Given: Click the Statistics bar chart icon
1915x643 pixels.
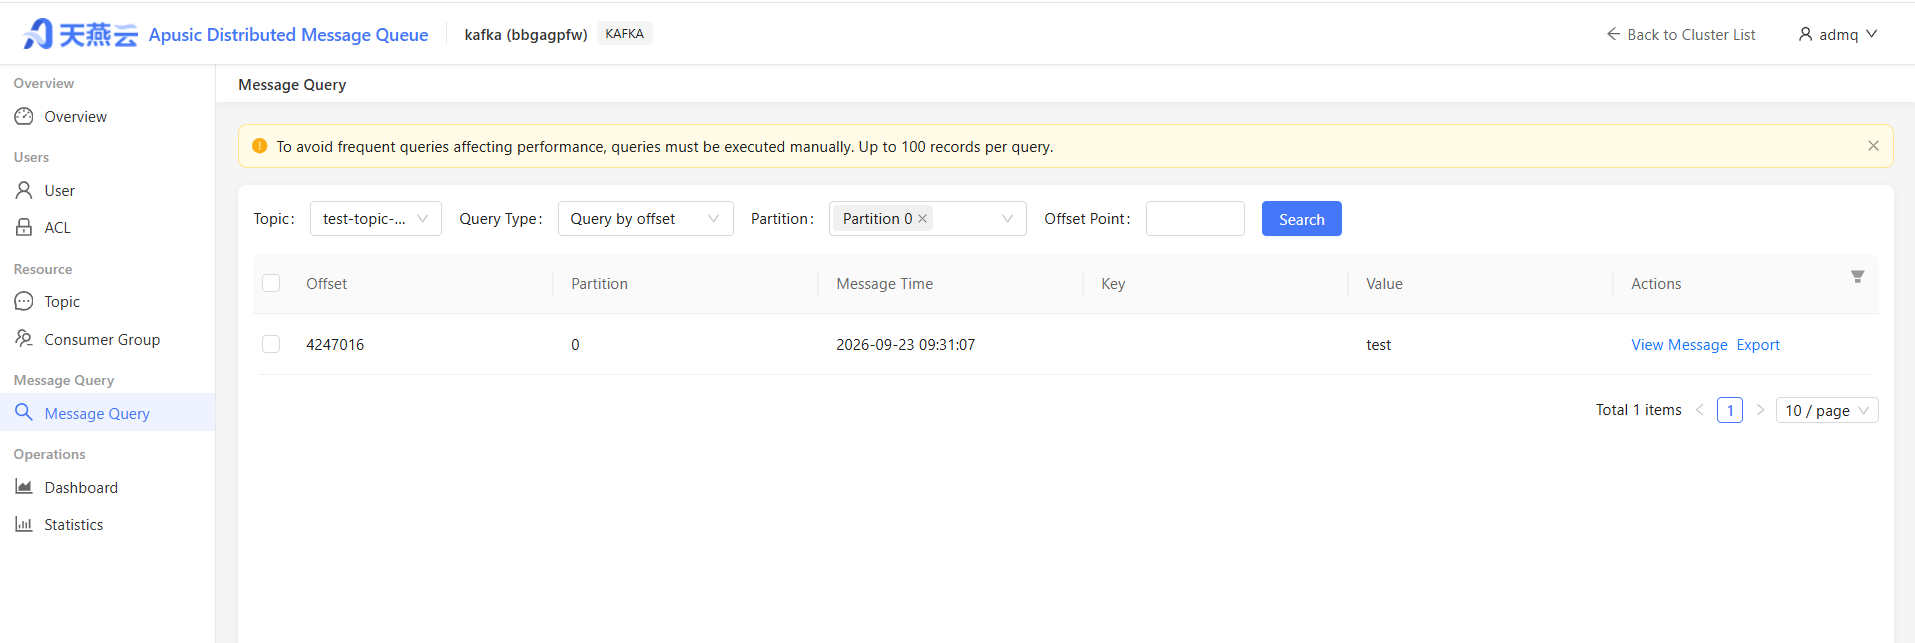Looking at the screenshot, I should pyautogui.click(x=24, y=524).
